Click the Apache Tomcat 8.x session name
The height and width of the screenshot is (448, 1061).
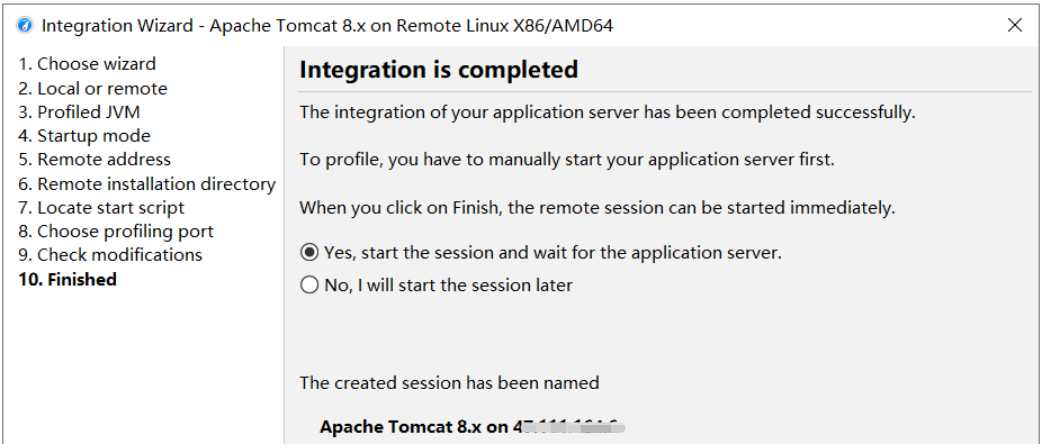(x=472, y=426)
